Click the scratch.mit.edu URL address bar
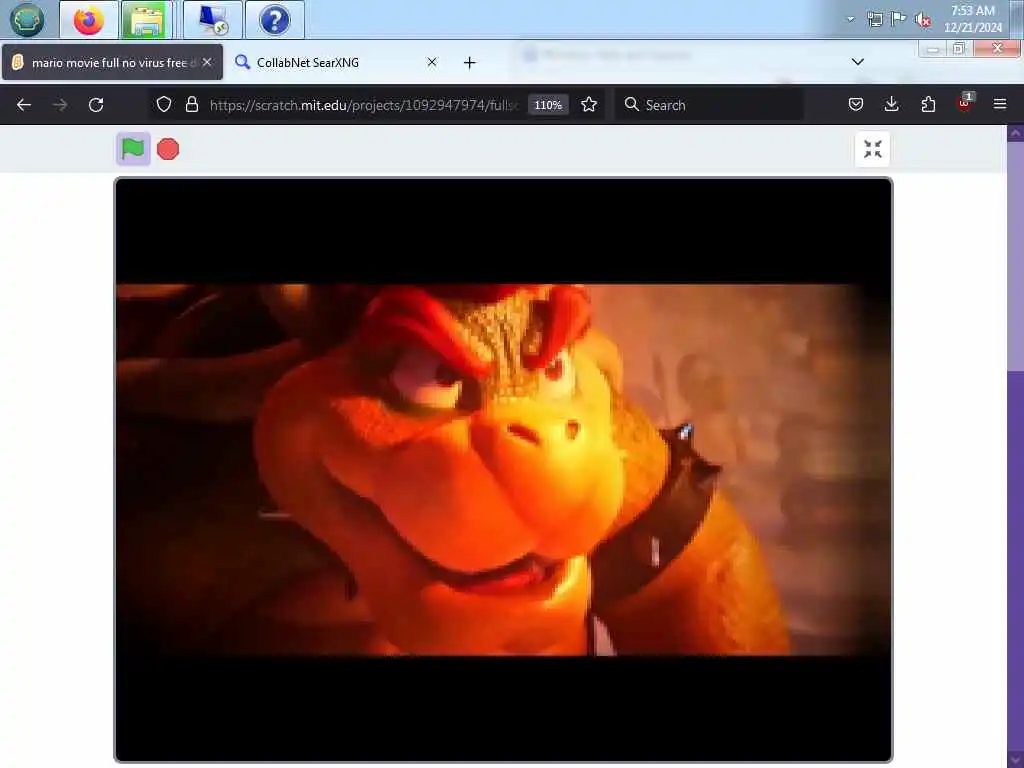 [x=363, y=104]
